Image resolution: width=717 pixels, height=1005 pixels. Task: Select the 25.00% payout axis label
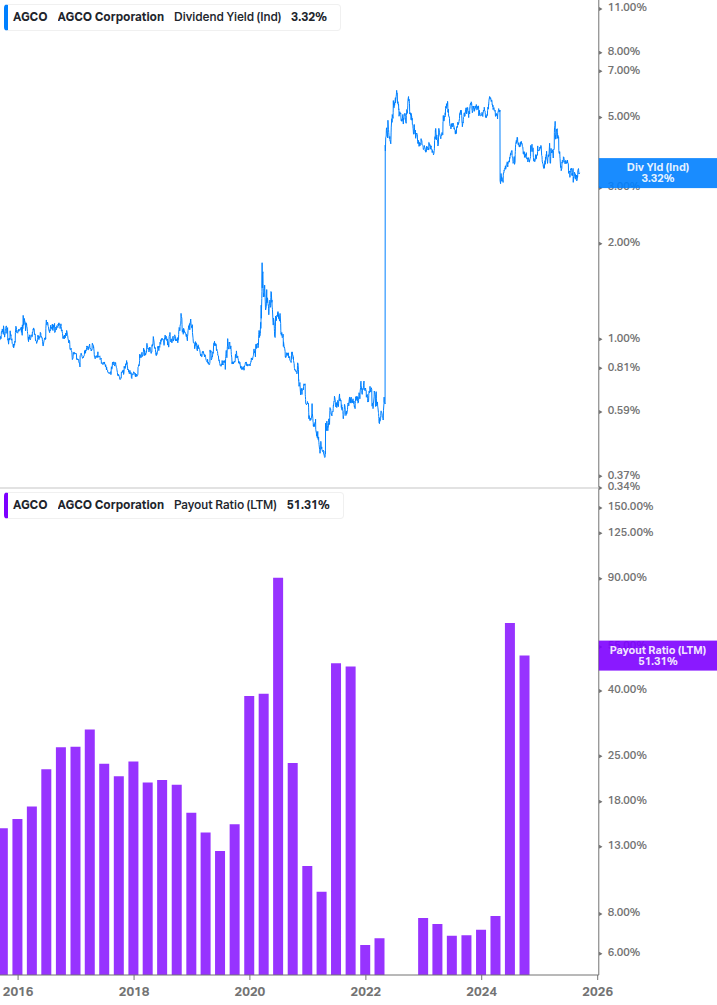click(x=627, y=756)
